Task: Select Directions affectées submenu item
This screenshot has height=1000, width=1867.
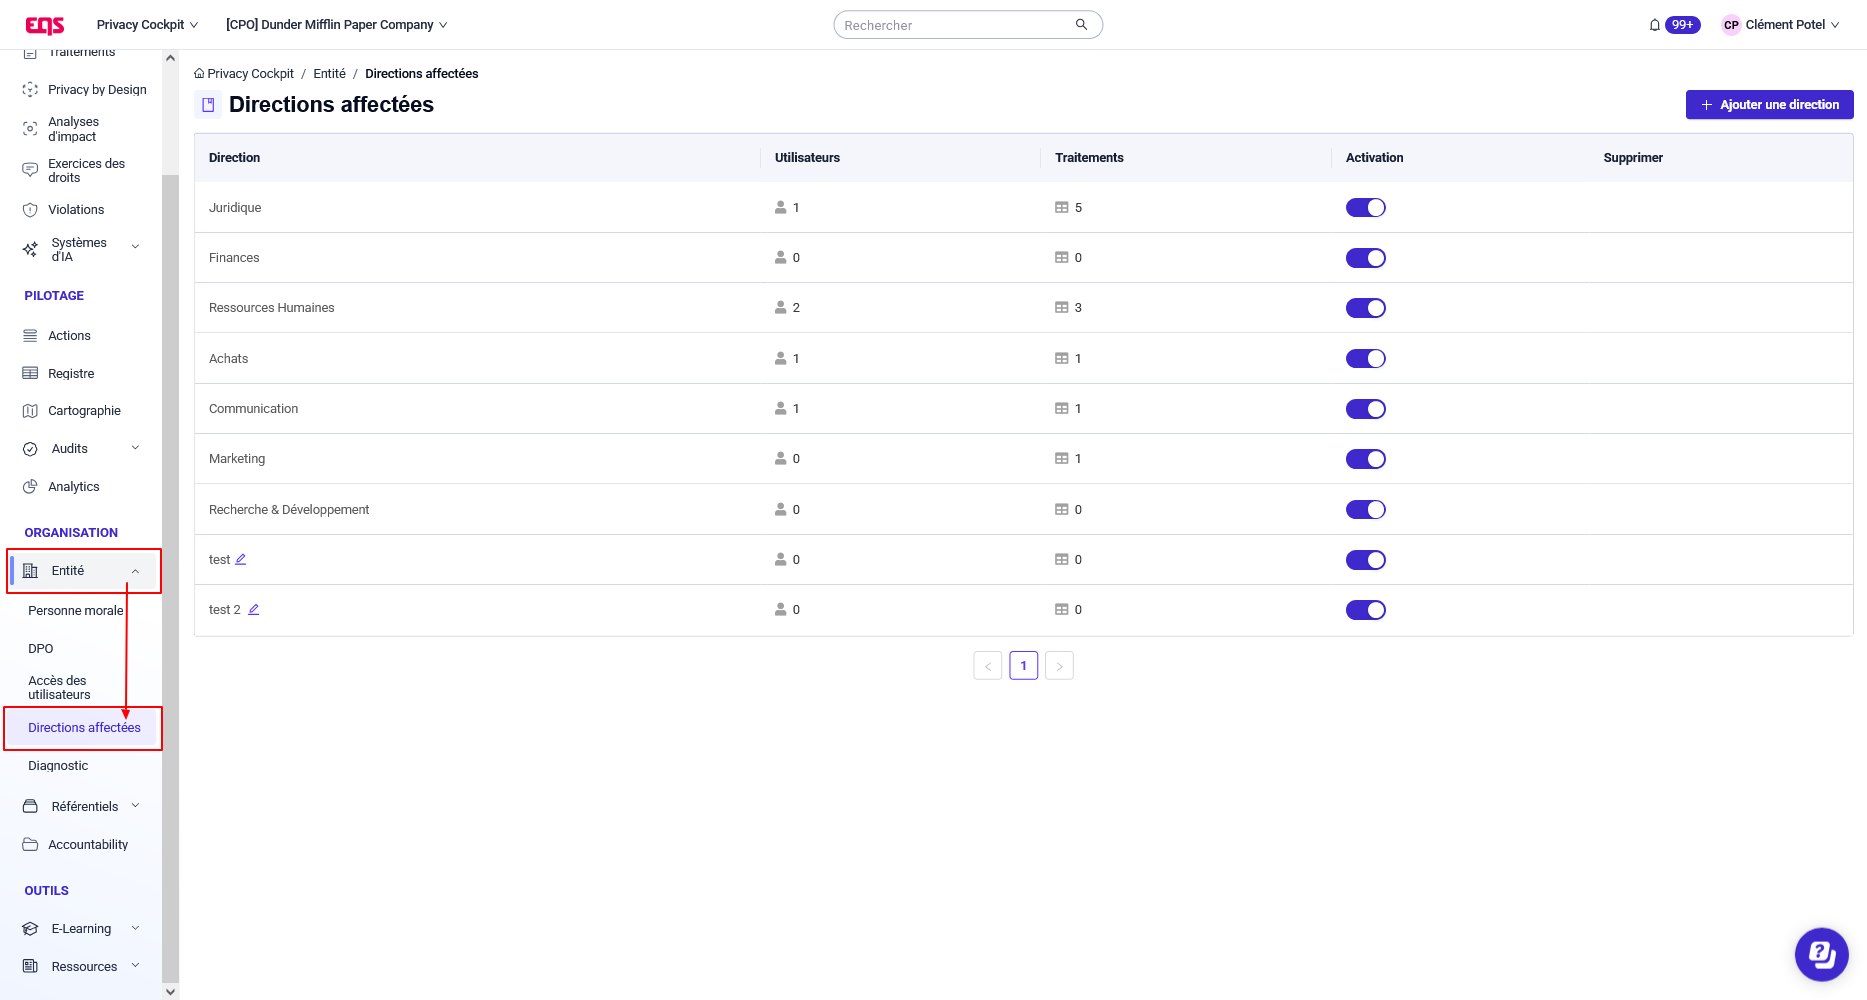Action: [84, 728]
